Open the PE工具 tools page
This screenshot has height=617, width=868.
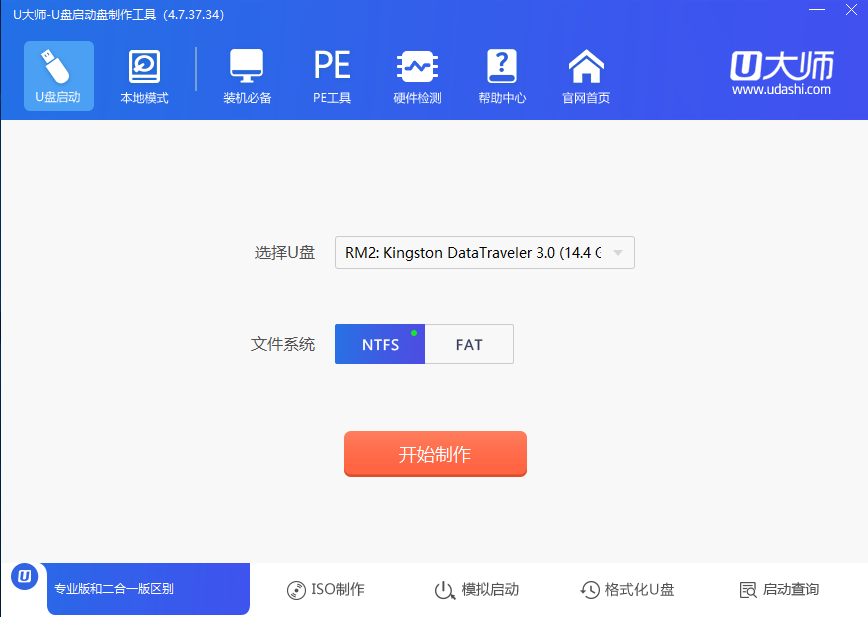click(332, 76)
